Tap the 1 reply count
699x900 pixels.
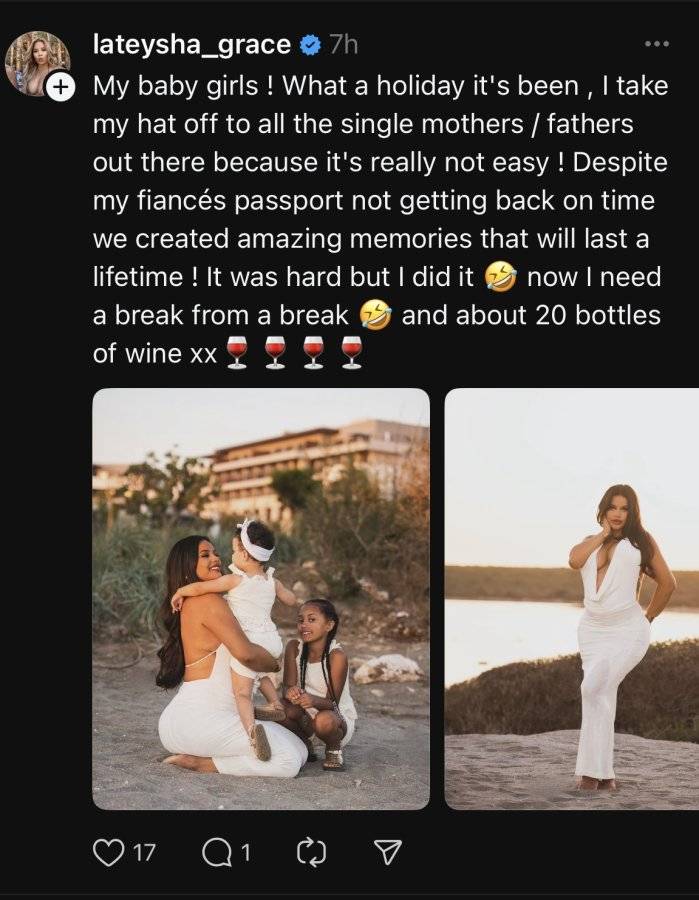[x=245, y=853]
